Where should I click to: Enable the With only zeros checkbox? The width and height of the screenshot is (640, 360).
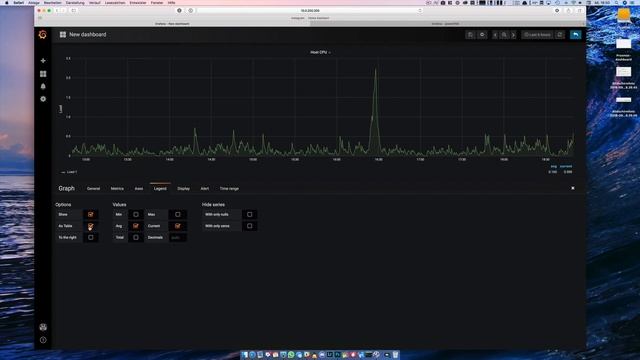coord(249,226)
